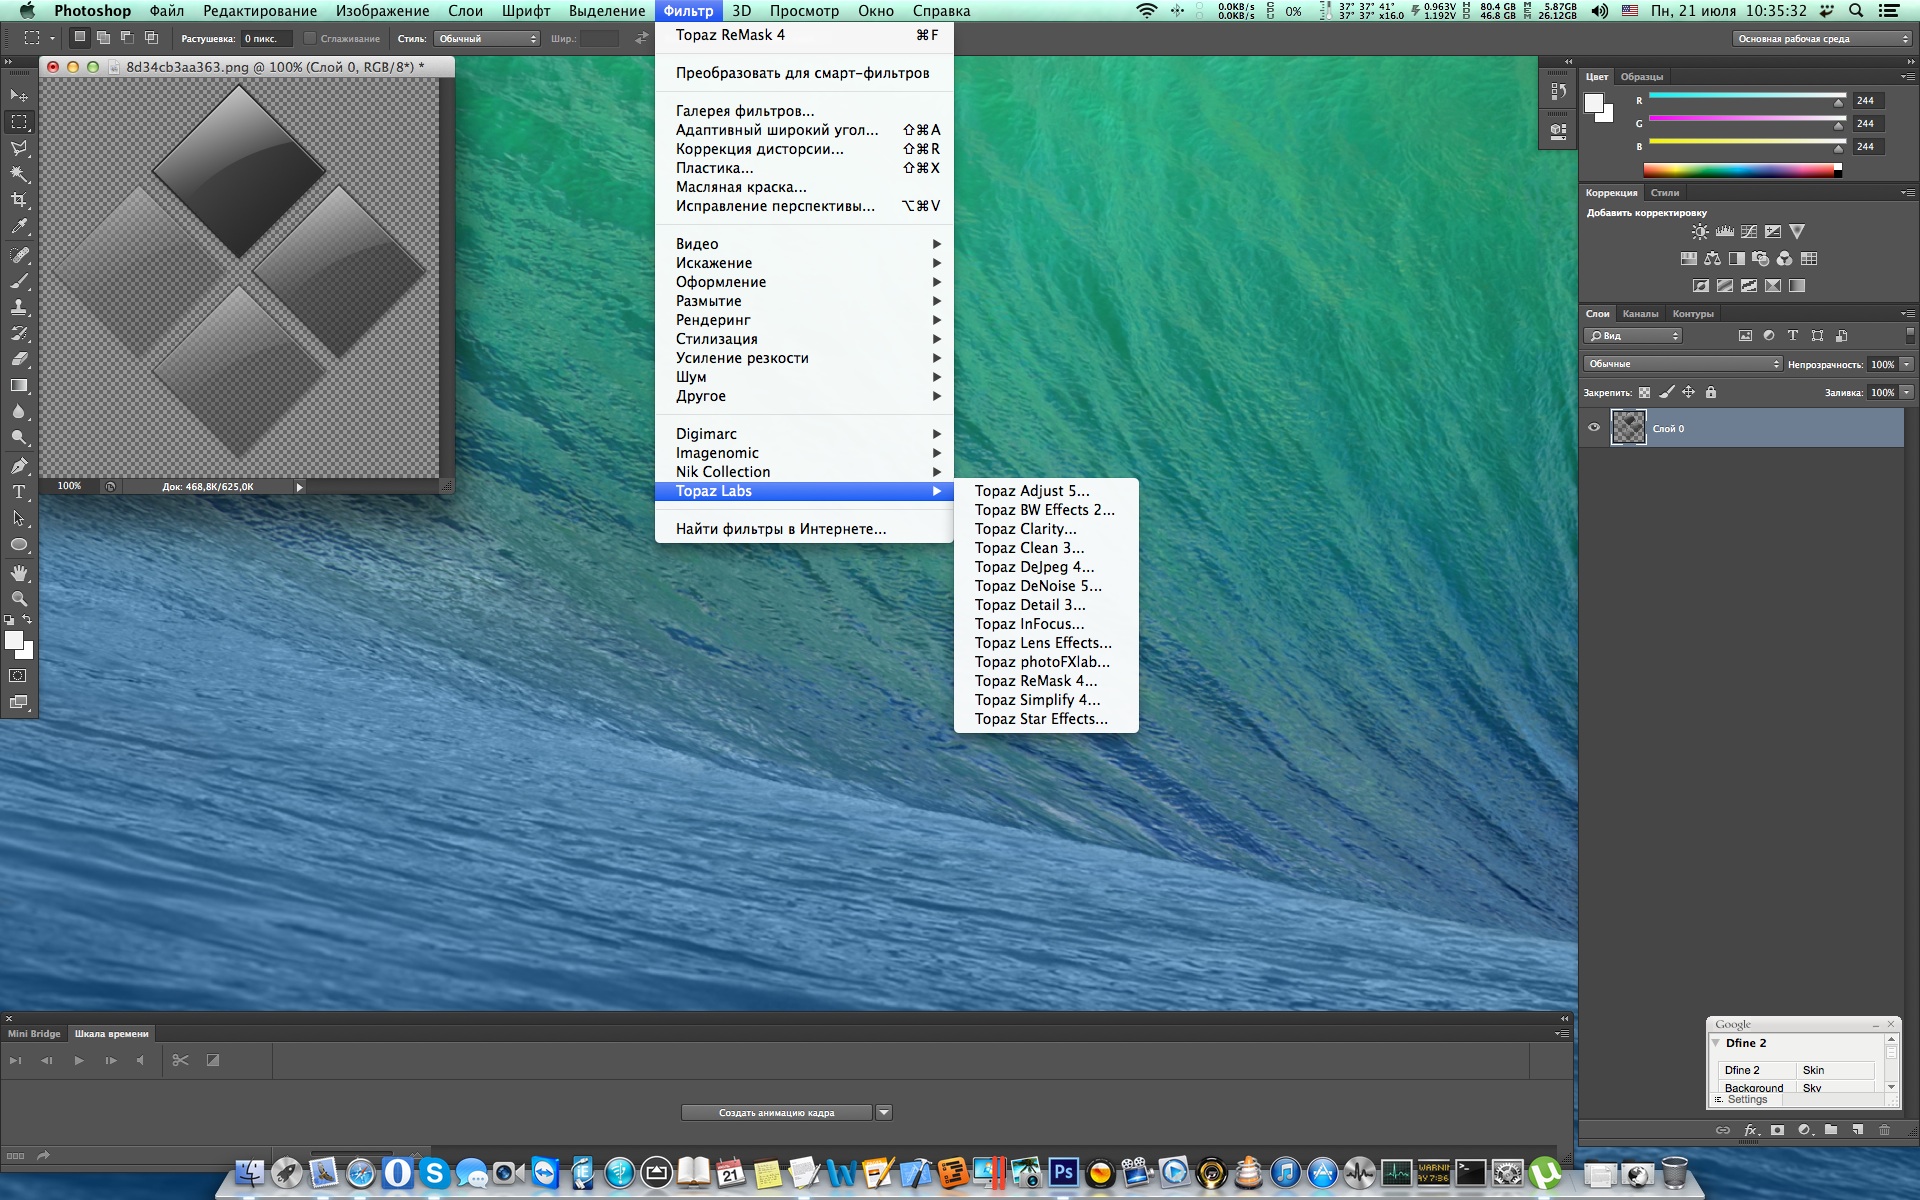Select the Eyedropper tool

(19, 227)
